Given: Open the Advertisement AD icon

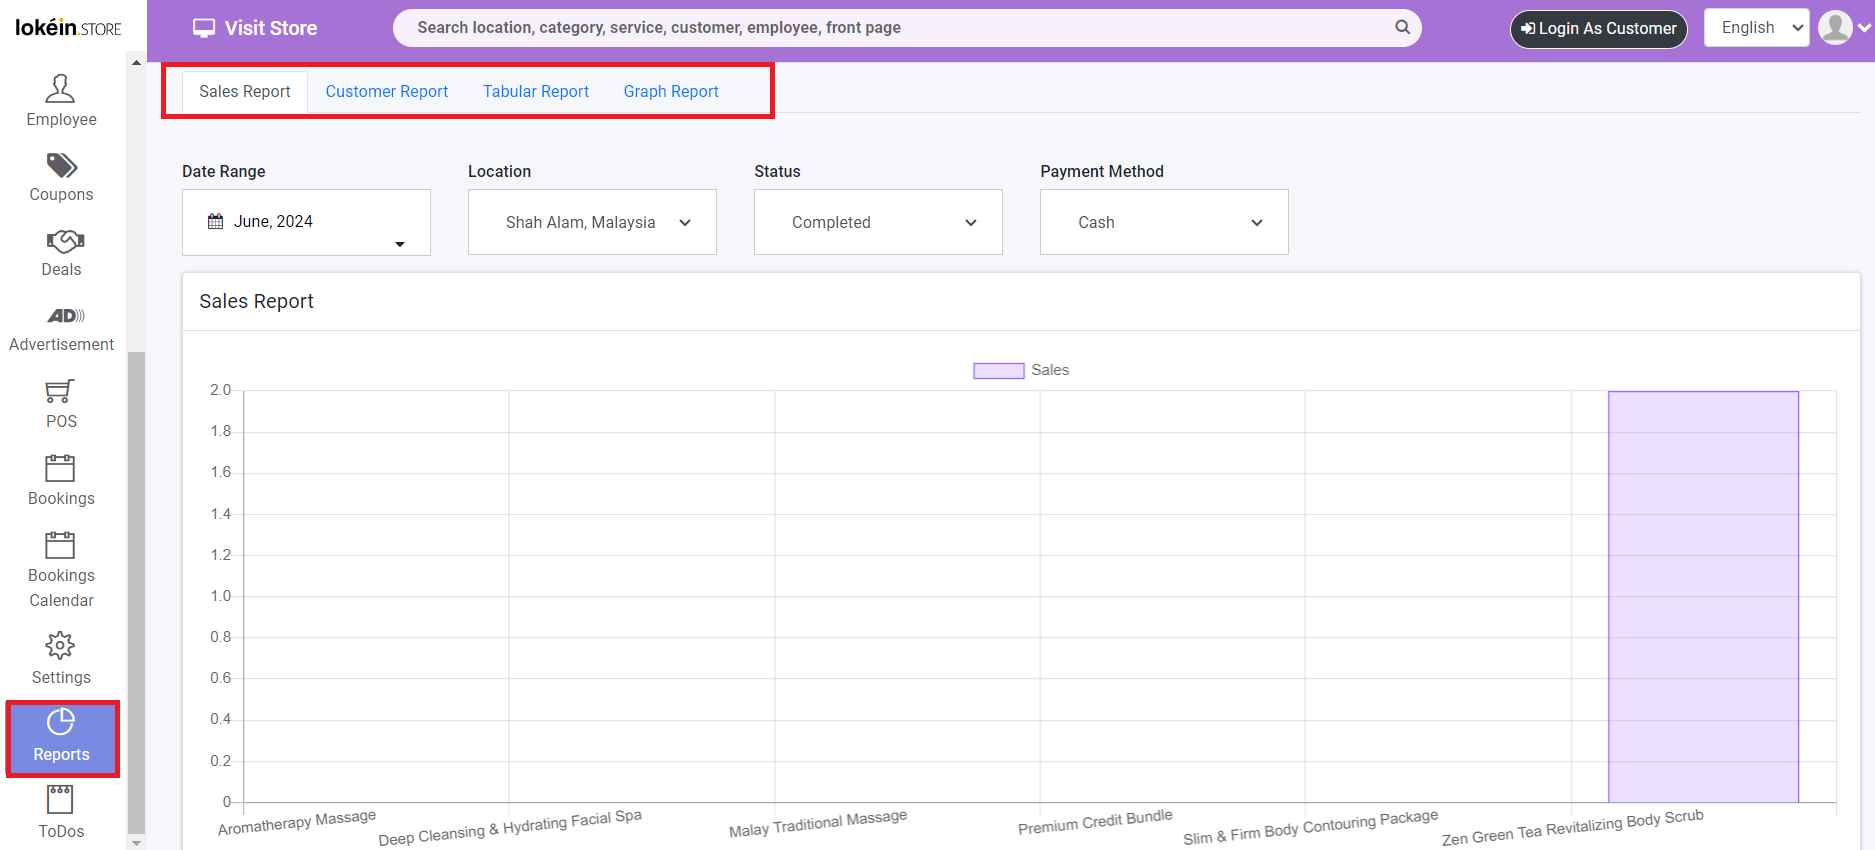Looking at the screenshot, I should click(65, 316).
